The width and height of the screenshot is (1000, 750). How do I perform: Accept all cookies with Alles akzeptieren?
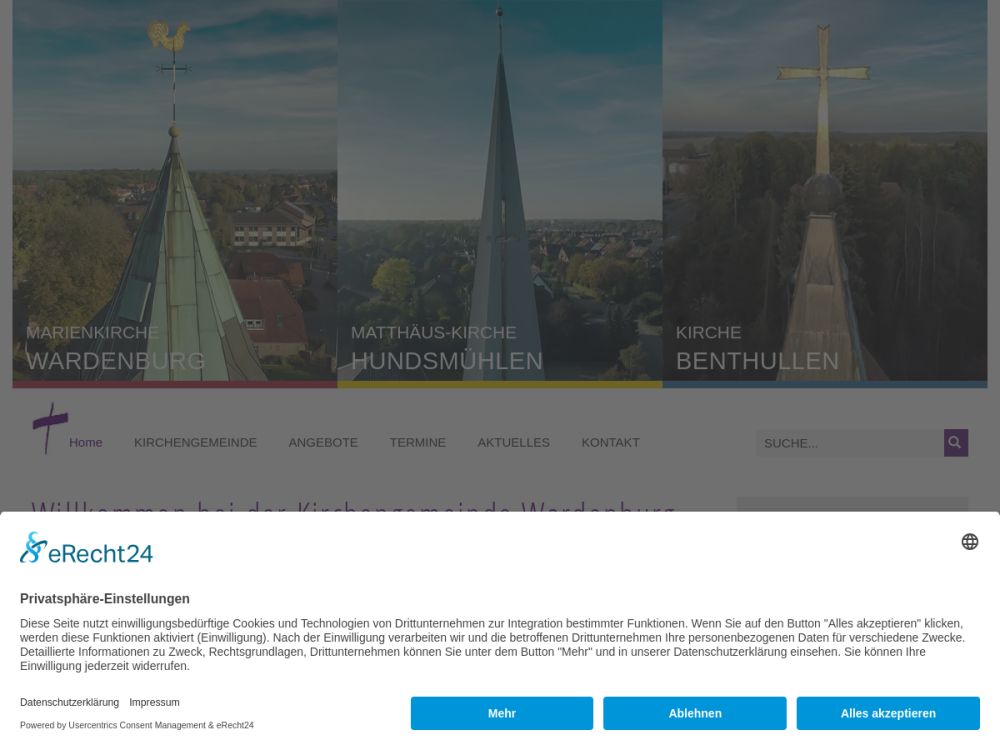point(888,713)
